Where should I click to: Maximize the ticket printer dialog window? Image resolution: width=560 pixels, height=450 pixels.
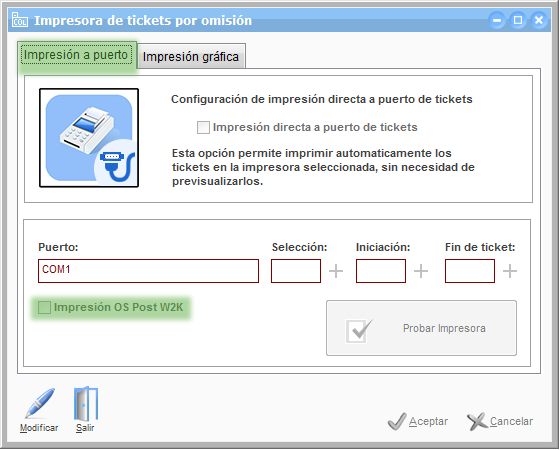tap(518, 20)
